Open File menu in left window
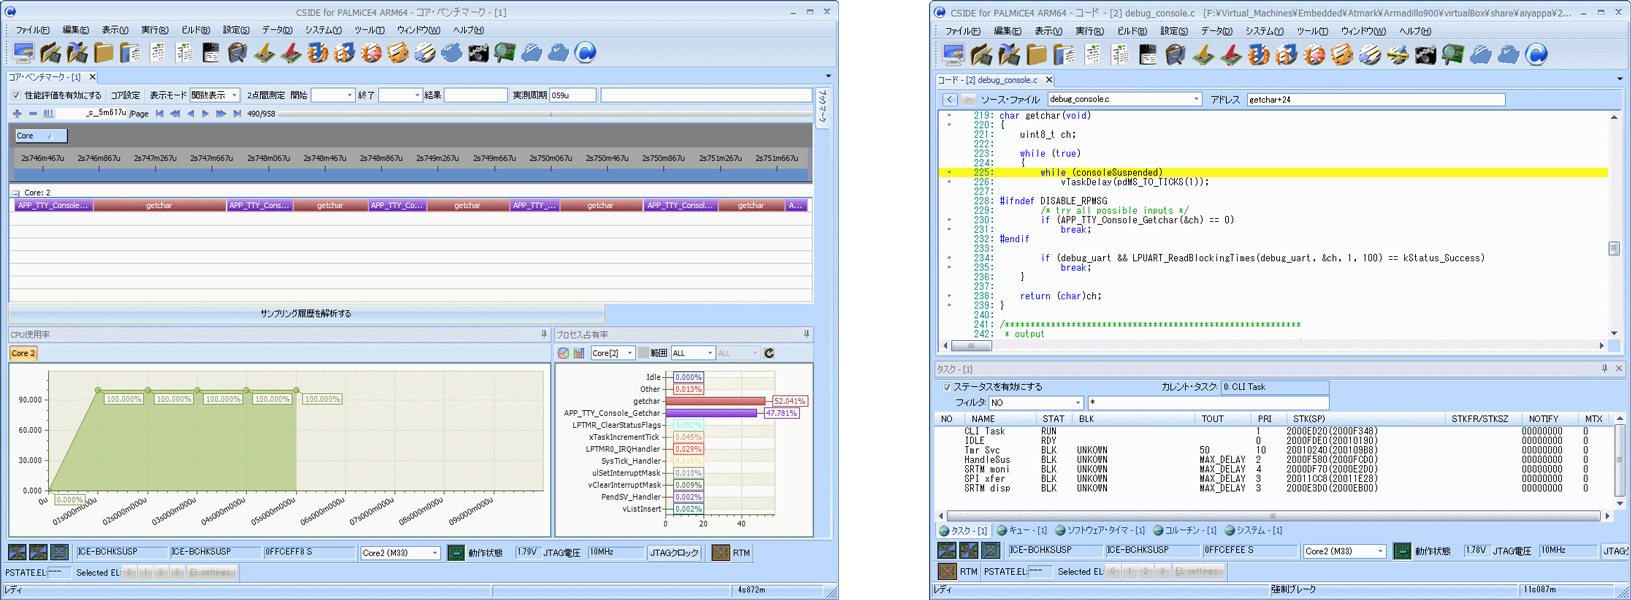The image size is (1631, 600). click(x=33, y=30)
